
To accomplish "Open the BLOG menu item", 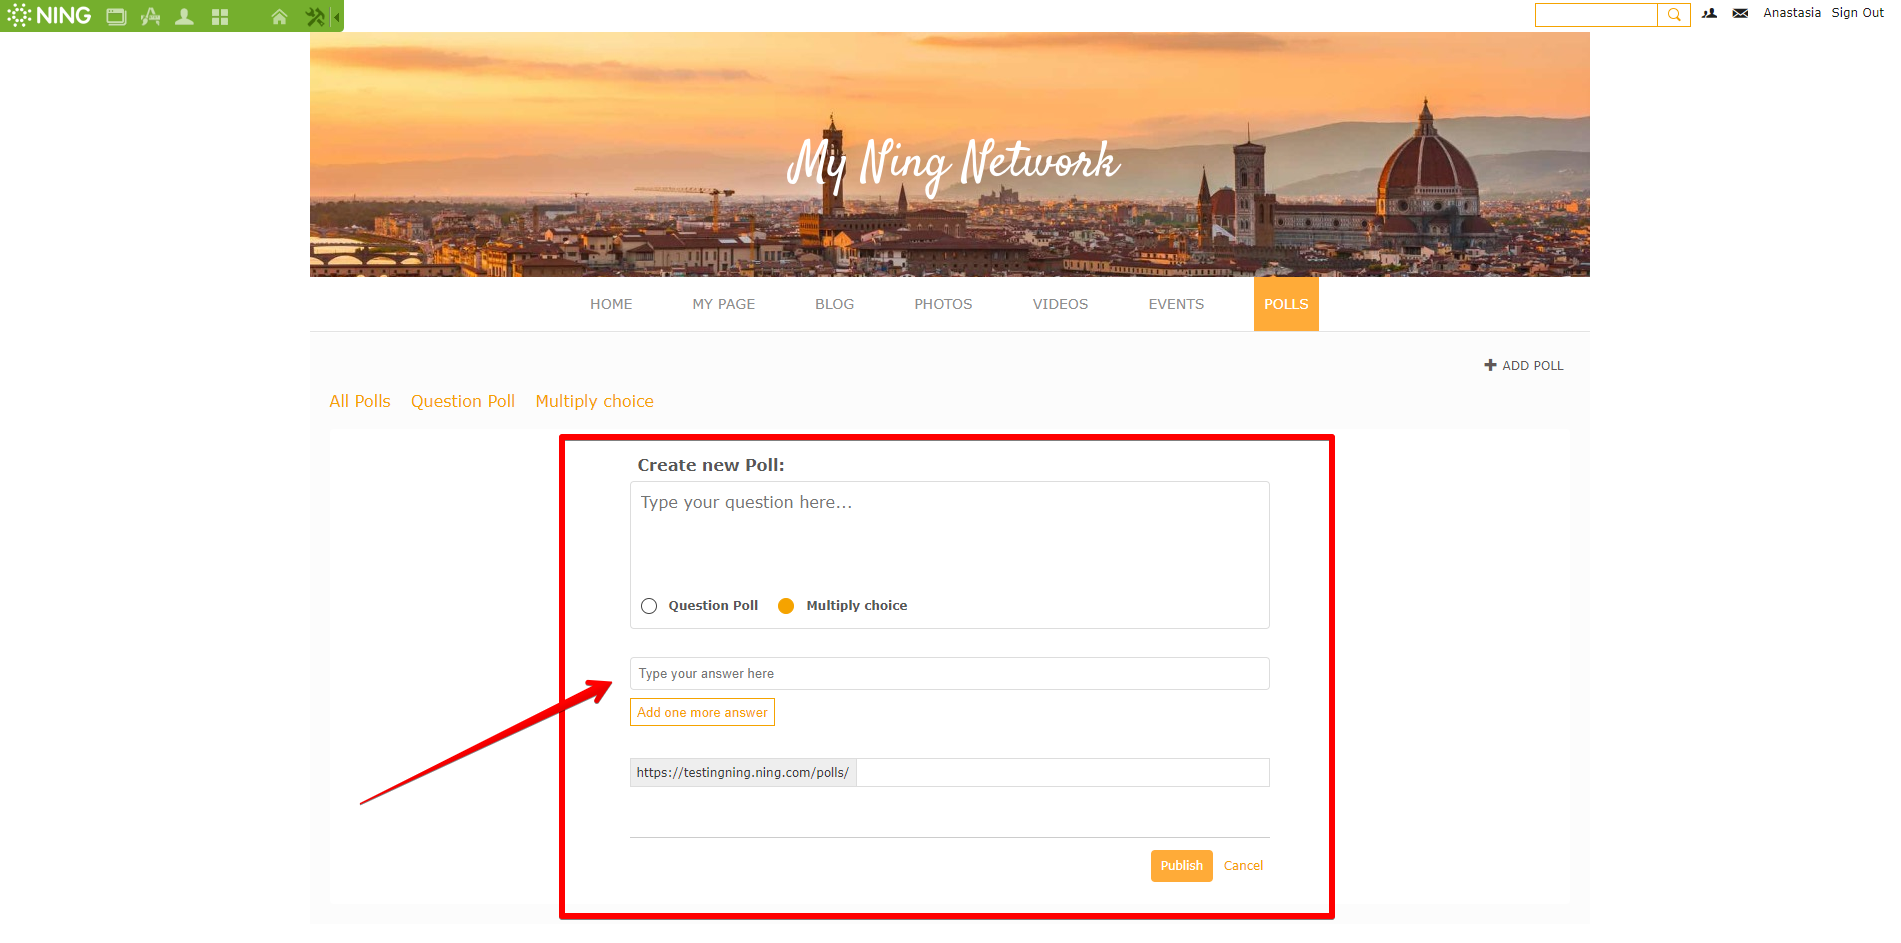I will click(835, 304).
